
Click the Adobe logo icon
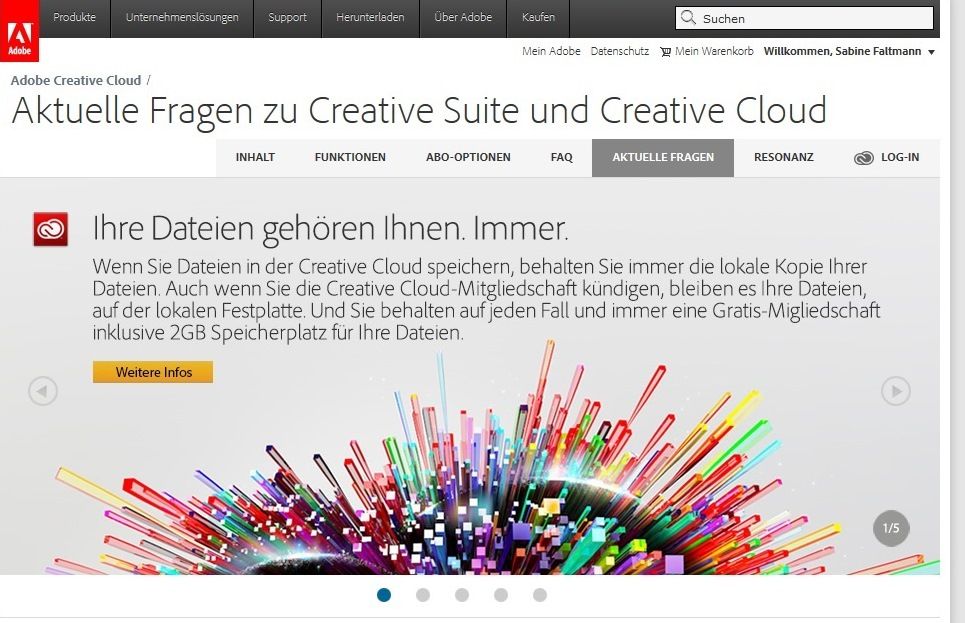click(x=19, y=31)
